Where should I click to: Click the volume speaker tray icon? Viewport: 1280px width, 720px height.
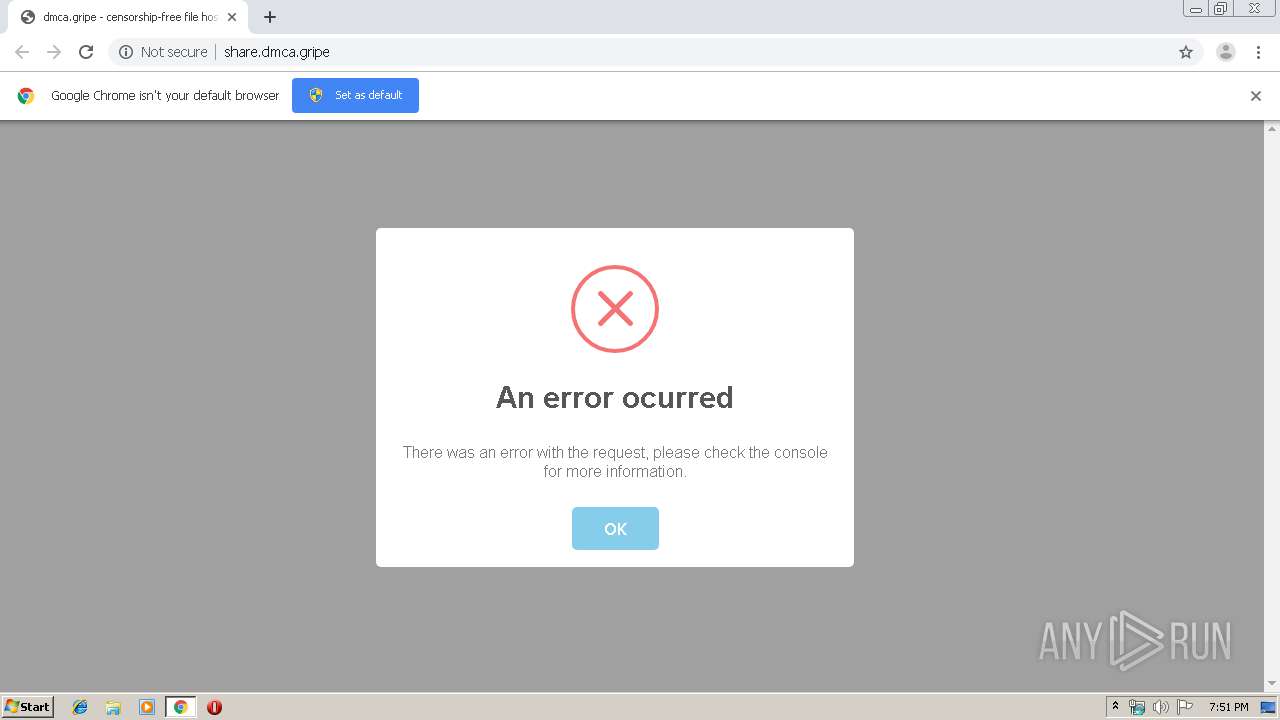[1160, 707]
